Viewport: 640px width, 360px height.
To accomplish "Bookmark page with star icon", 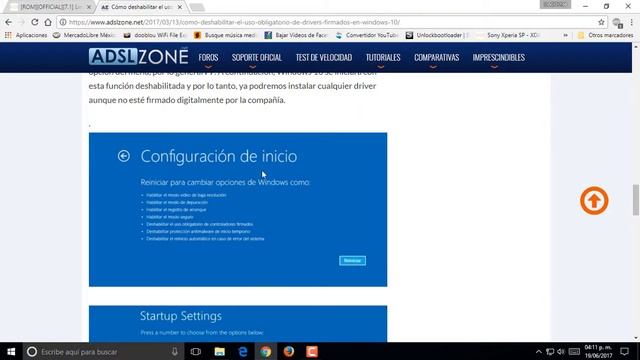I will [601, 22].
